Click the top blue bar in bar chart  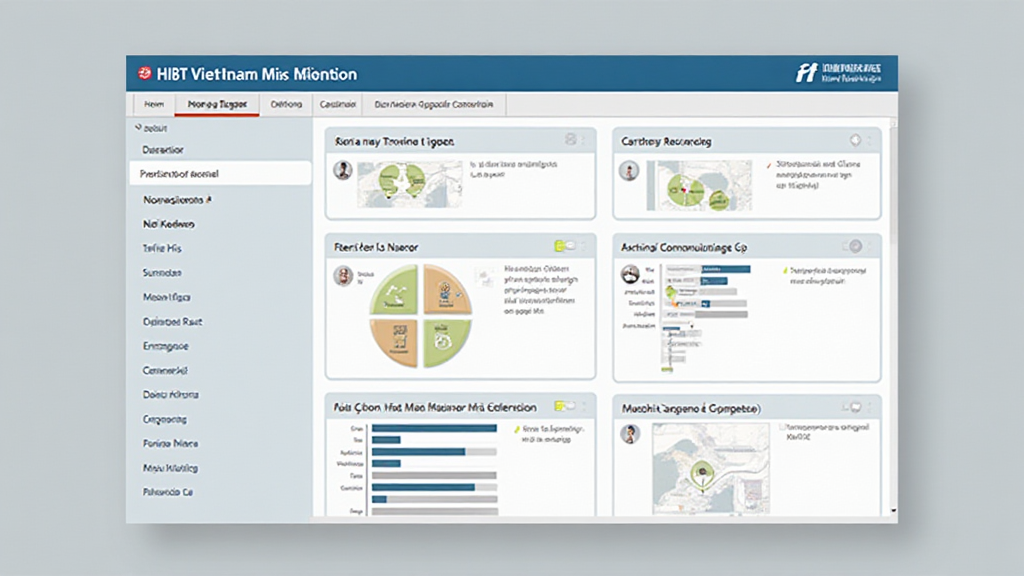coord(434,428)
